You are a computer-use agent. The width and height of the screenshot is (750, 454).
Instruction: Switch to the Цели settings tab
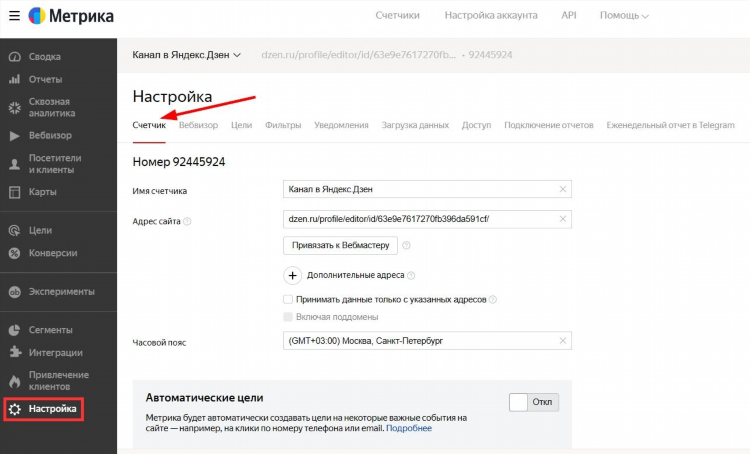point(242,125)
